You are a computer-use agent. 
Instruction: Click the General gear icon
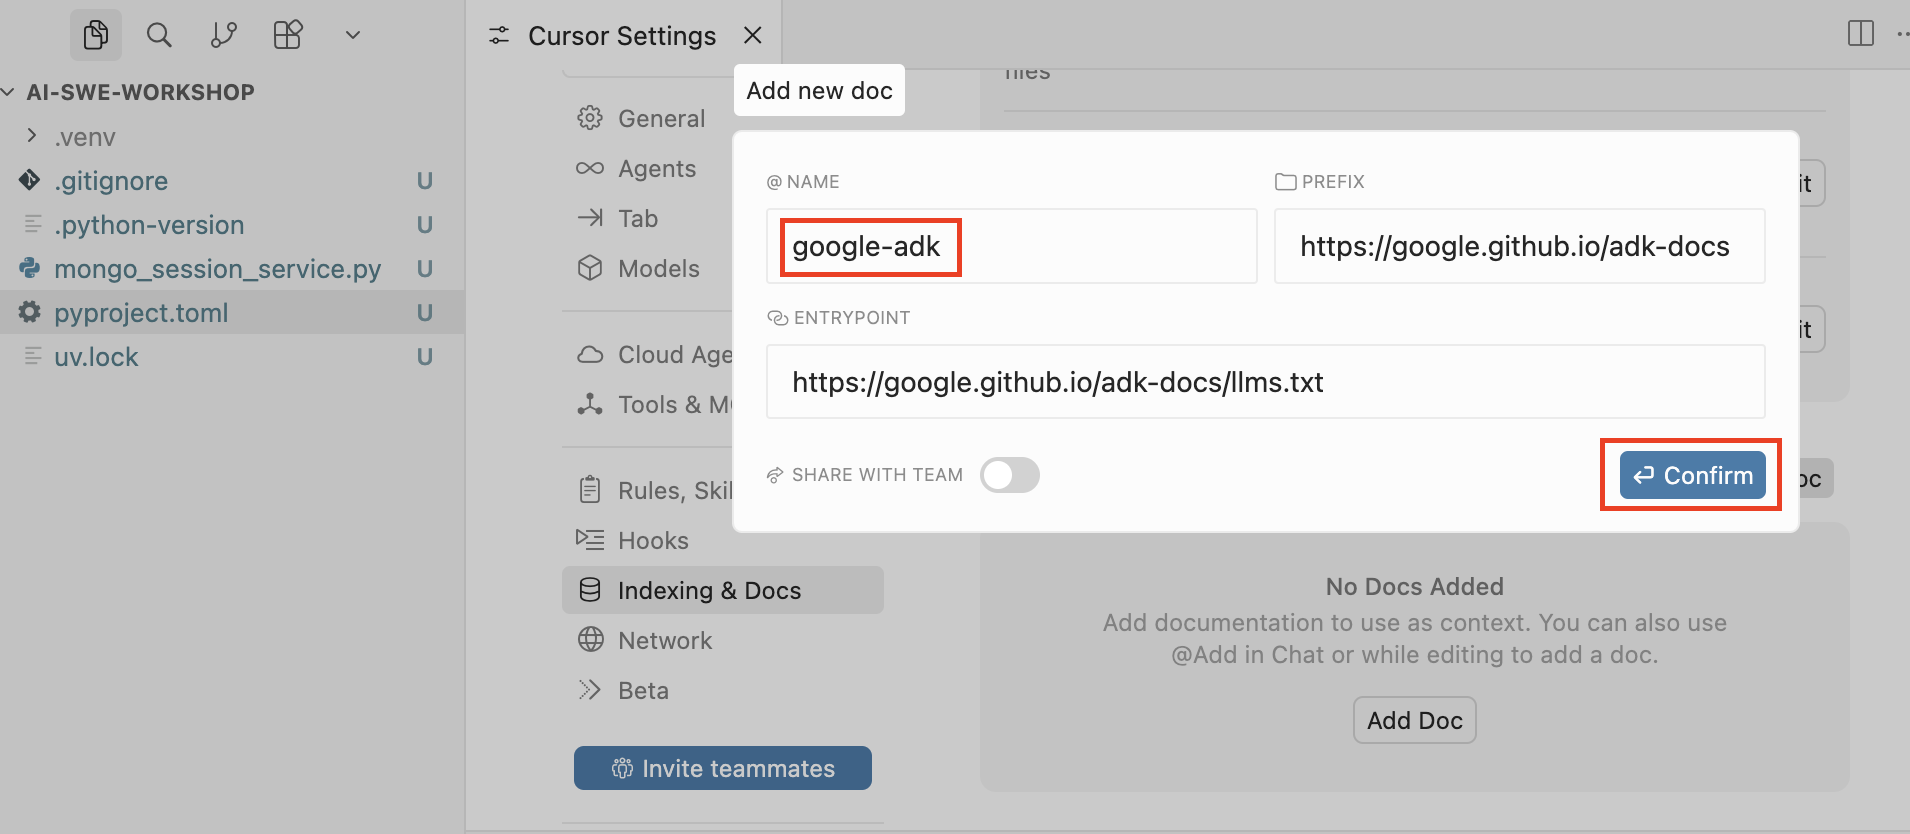[x=590, y=118]
